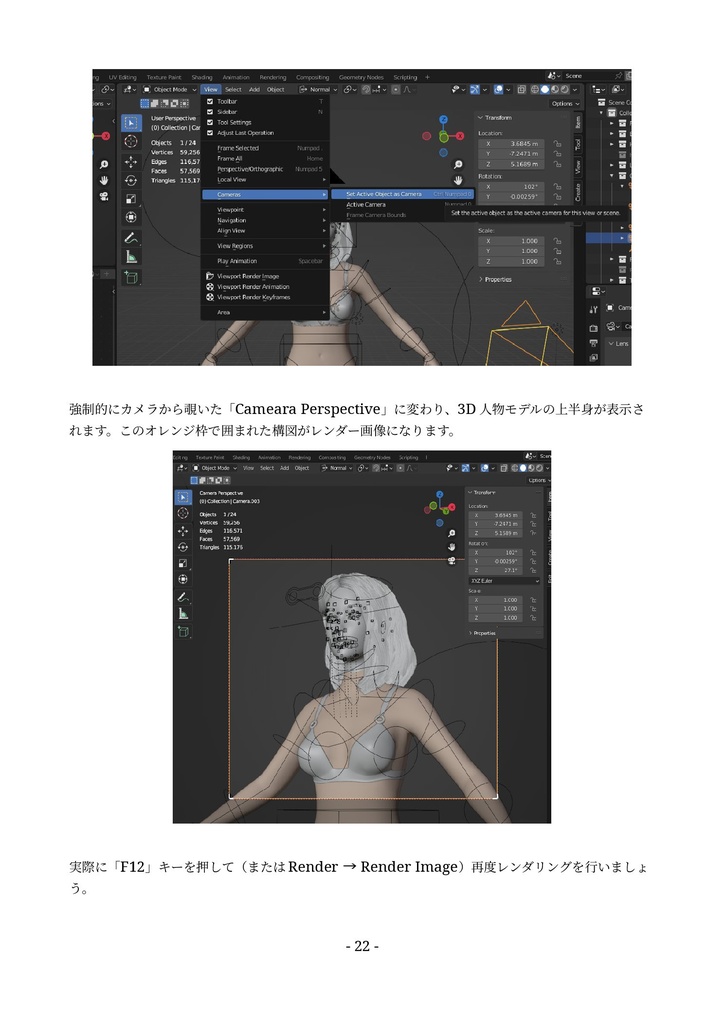Choose Set Active Object as Camera
The width and height of the screenshot is (724, 1024).
pyautogui.click(x=402, y=194)
